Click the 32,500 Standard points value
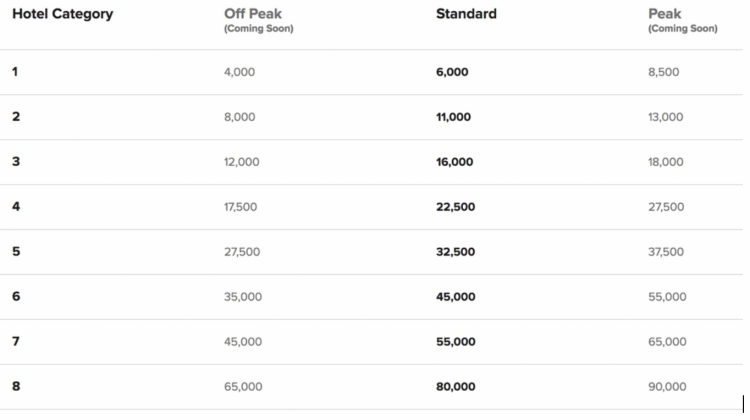750x420 pixels. coord(456,252)
